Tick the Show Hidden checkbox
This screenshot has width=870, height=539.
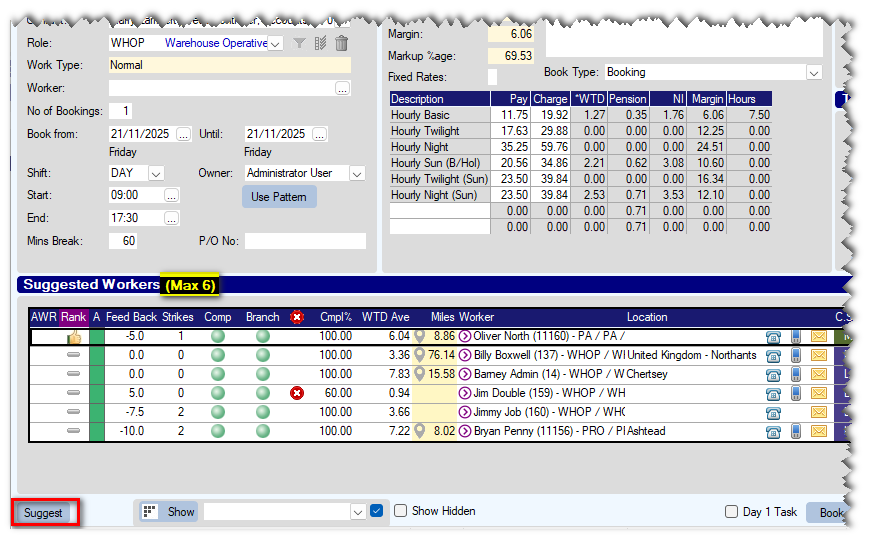click(x=401, y=511)
